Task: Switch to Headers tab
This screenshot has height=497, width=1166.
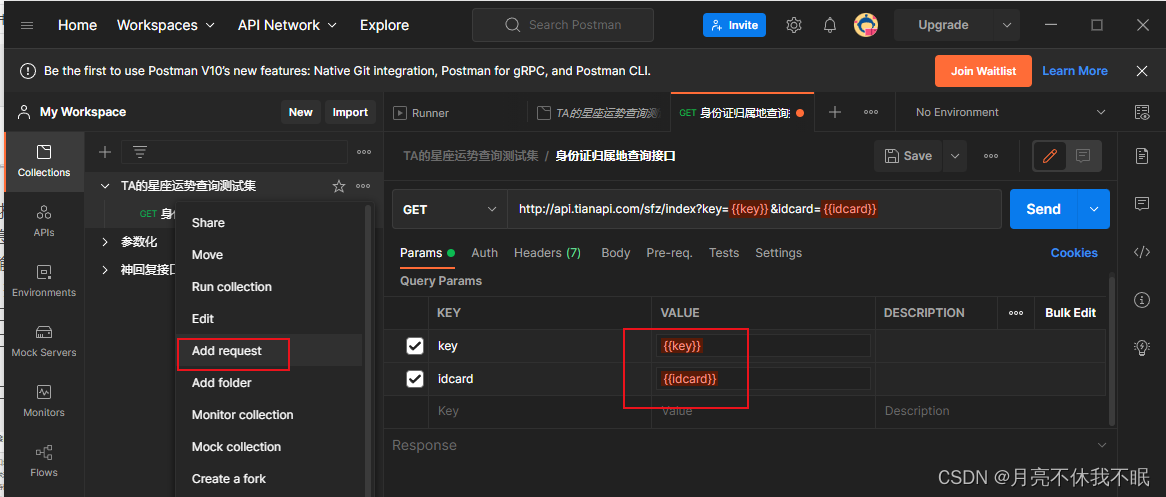Action: 547,253
